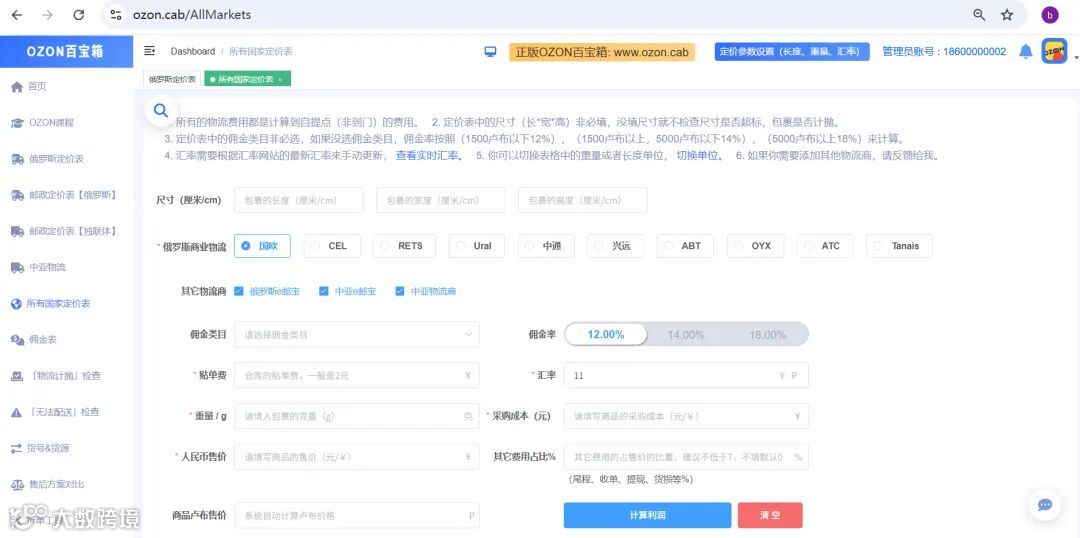Click the 正版OZON百宝箱 www.ozon.cab banner
The height and width of the screenshot is (538, 1080).
tap(602, 52)
